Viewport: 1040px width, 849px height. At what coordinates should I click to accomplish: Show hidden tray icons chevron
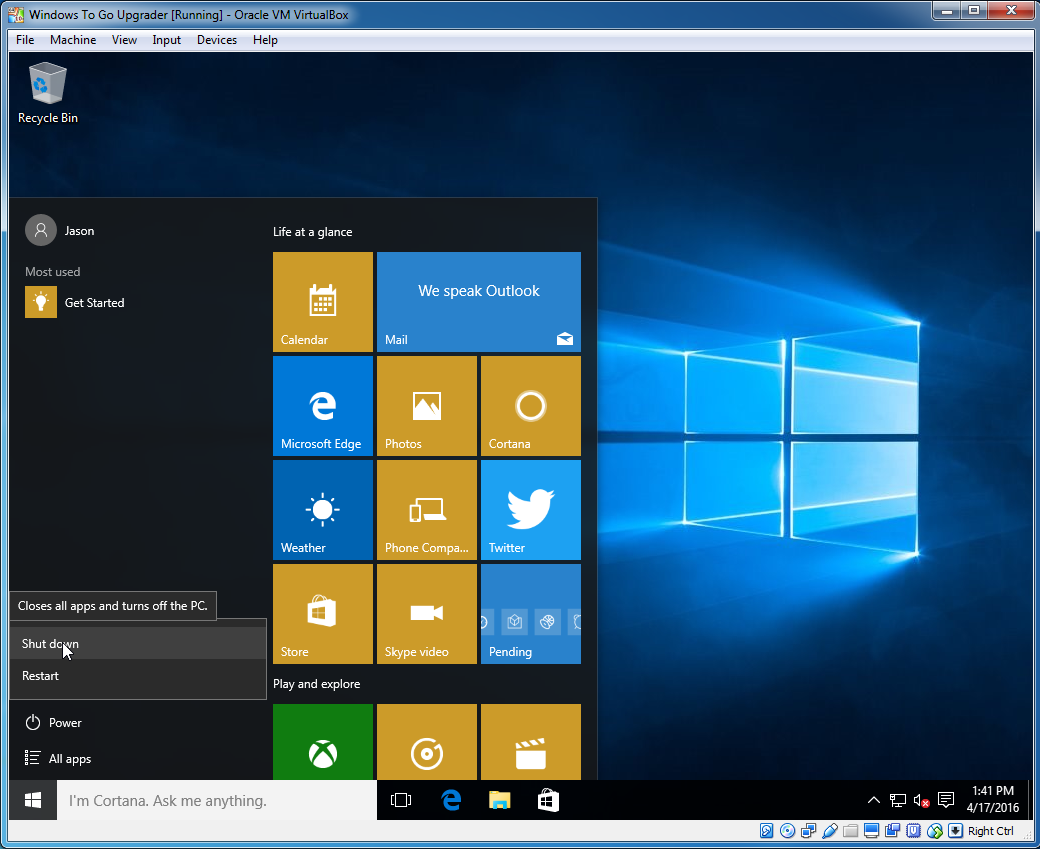tap(874, 801)
